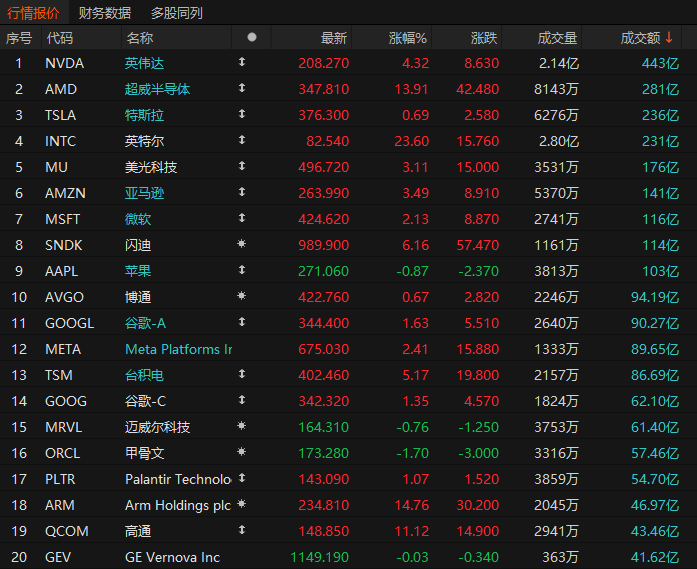Image resolution: width=697 pixels, height=569 pixels.
Task: Click the up-down arrow icon in GOOG row
Action: click(242, 400)
